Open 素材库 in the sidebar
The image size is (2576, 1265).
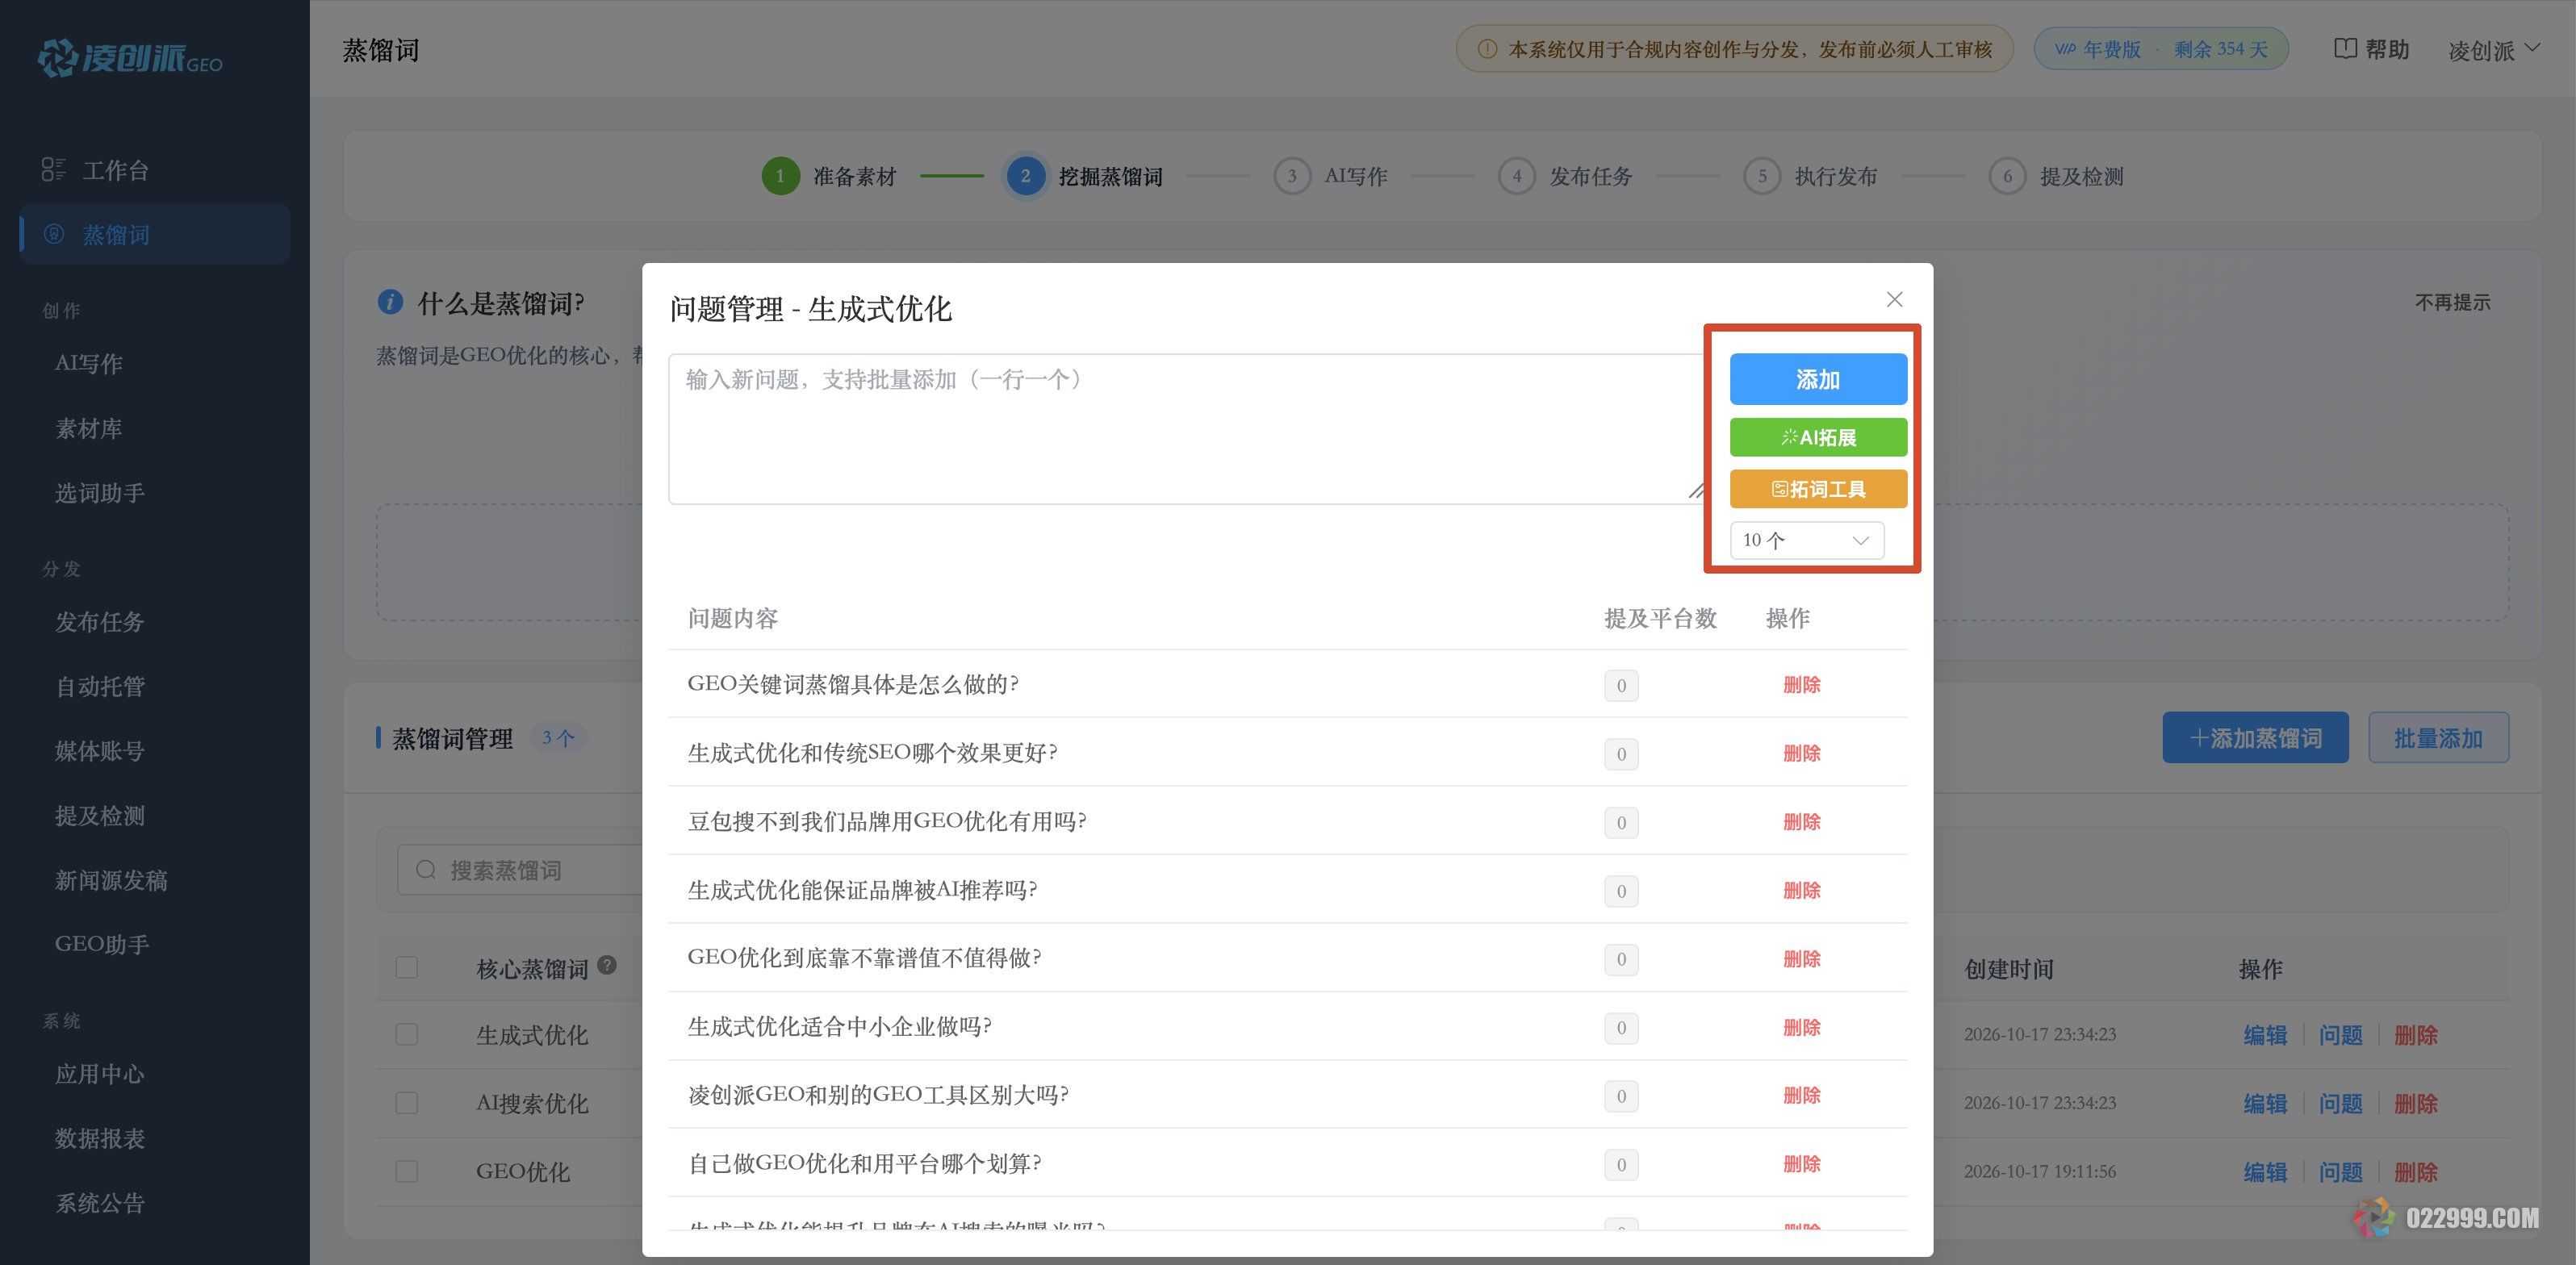pos(89,428)
